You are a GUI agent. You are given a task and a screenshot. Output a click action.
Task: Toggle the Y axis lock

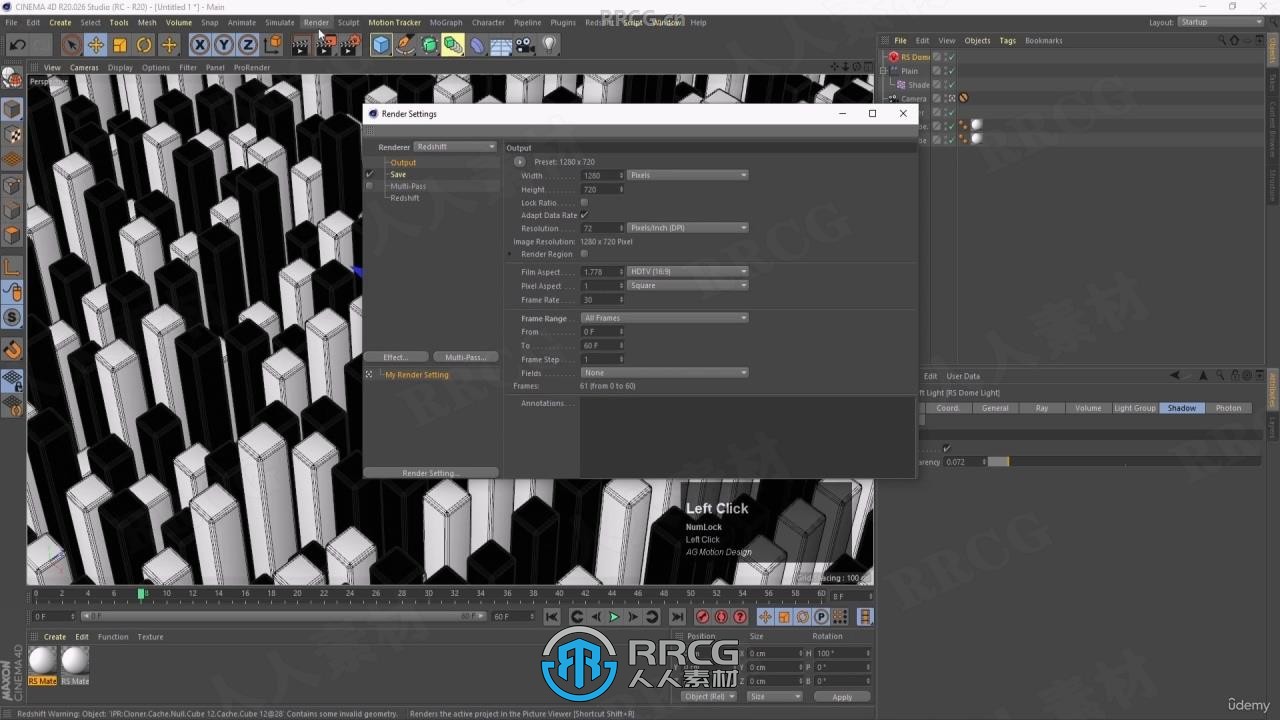click(x=223, y=45)
